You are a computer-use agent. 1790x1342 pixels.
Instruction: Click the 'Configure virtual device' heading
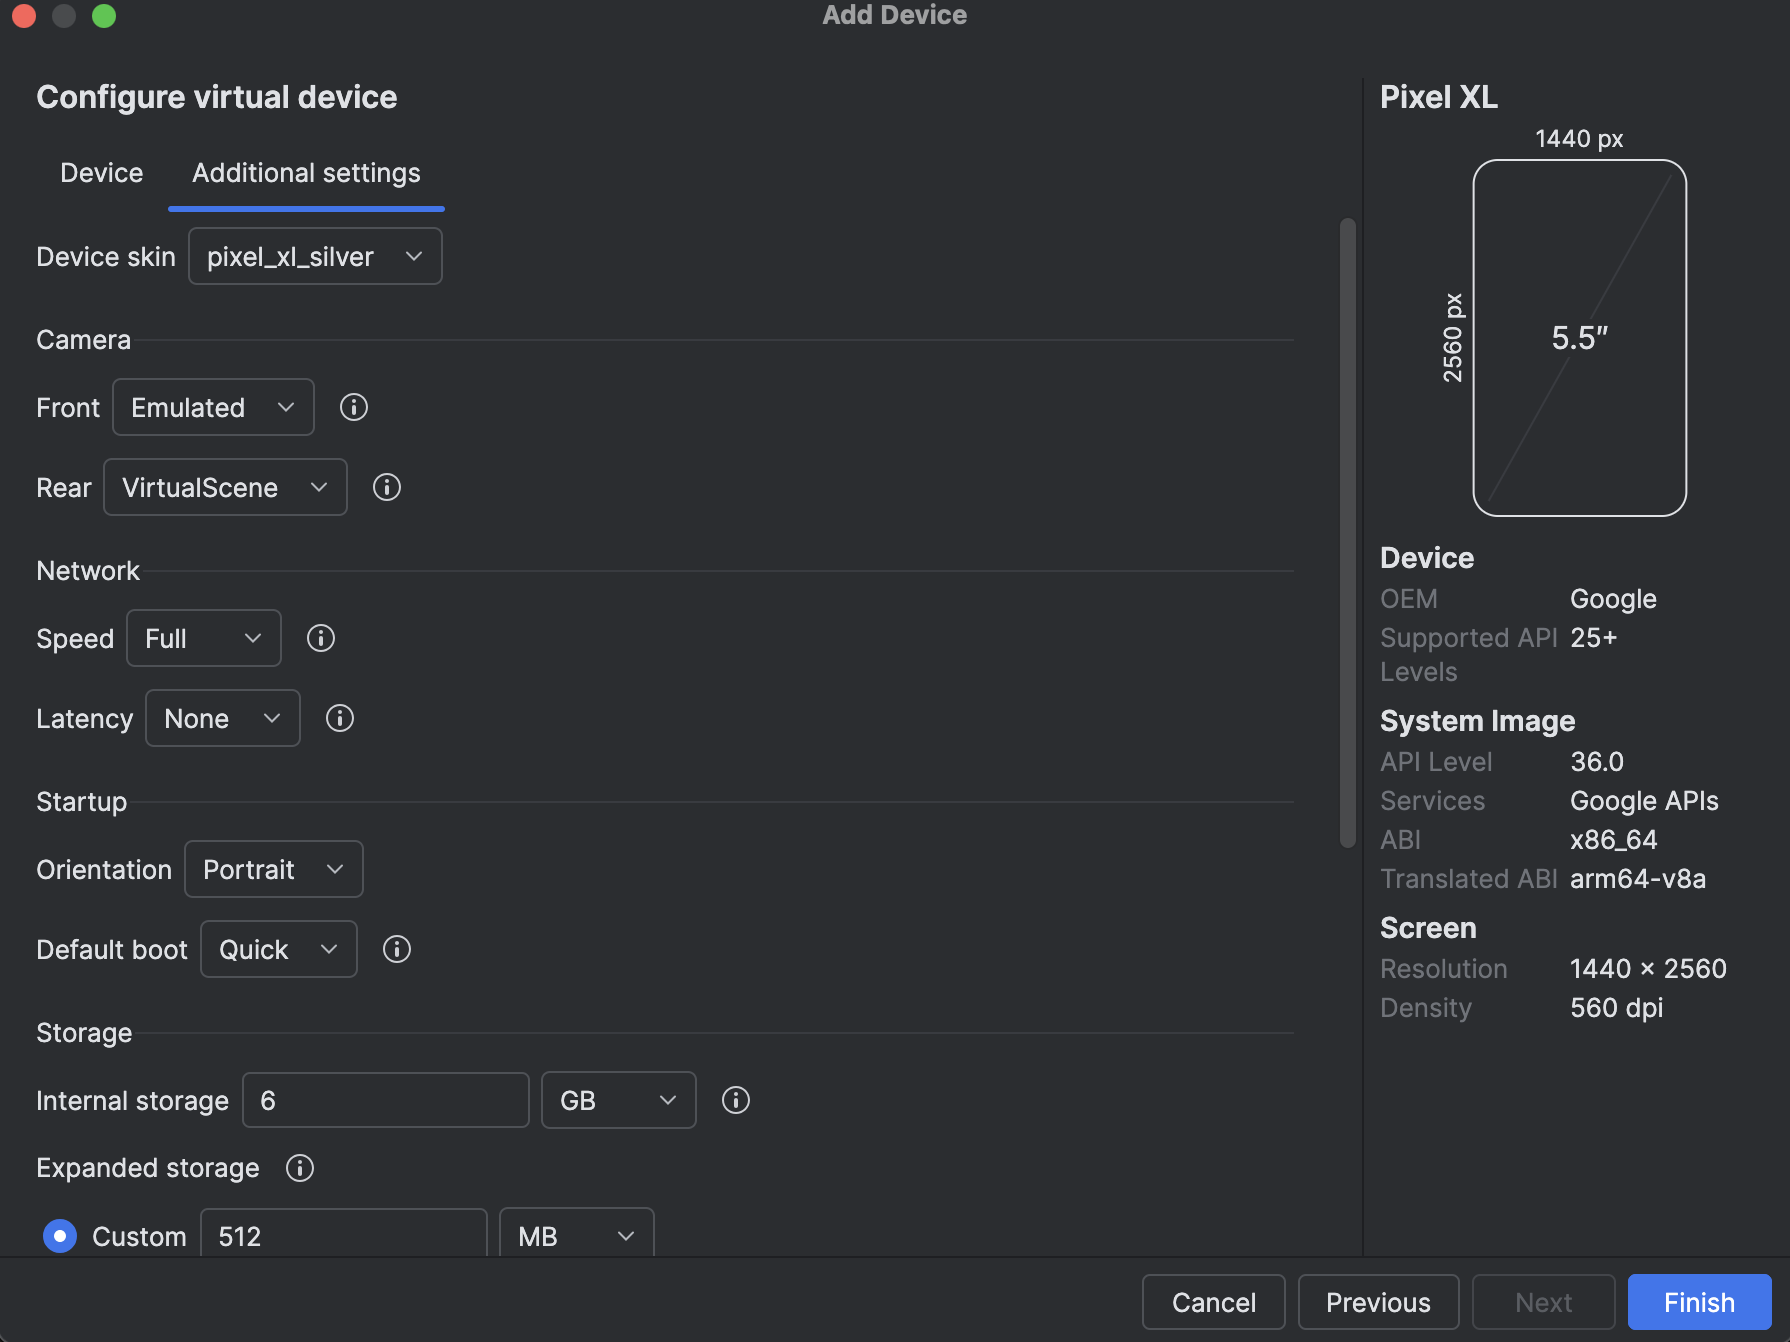[217, 97]
